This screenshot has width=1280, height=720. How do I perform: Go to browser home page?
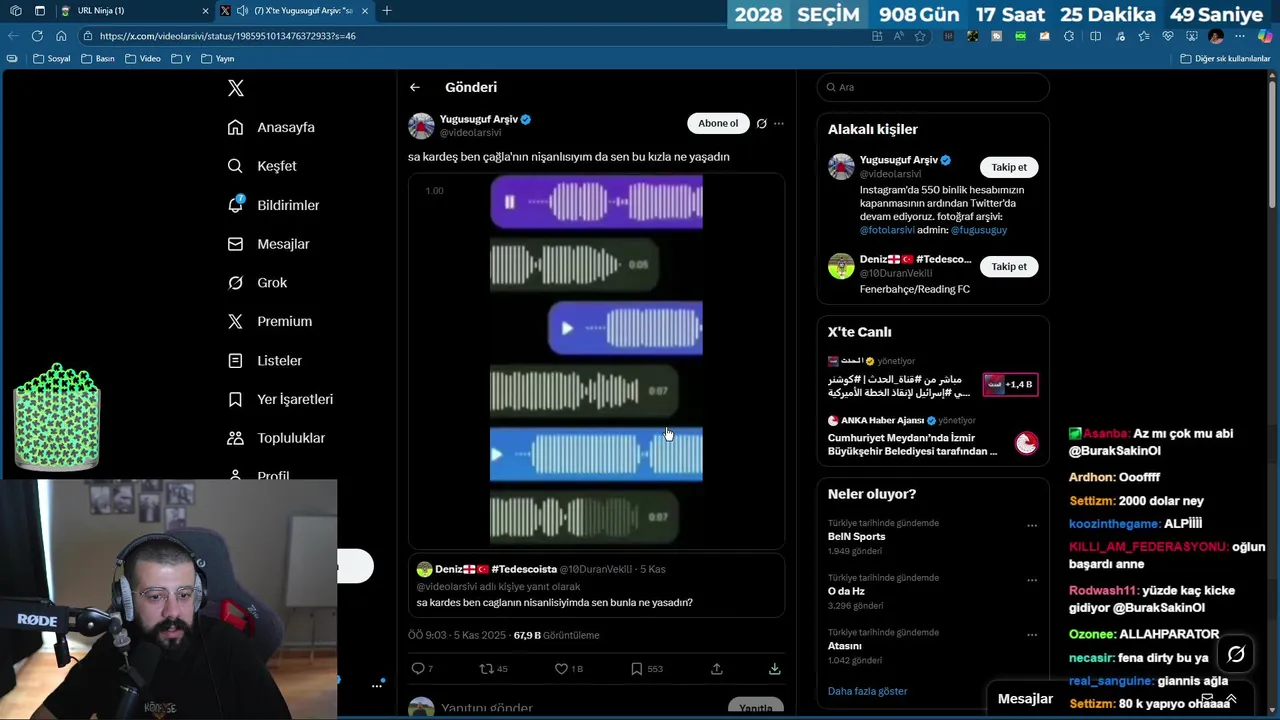pyautogui.click(x=61, y=36)
